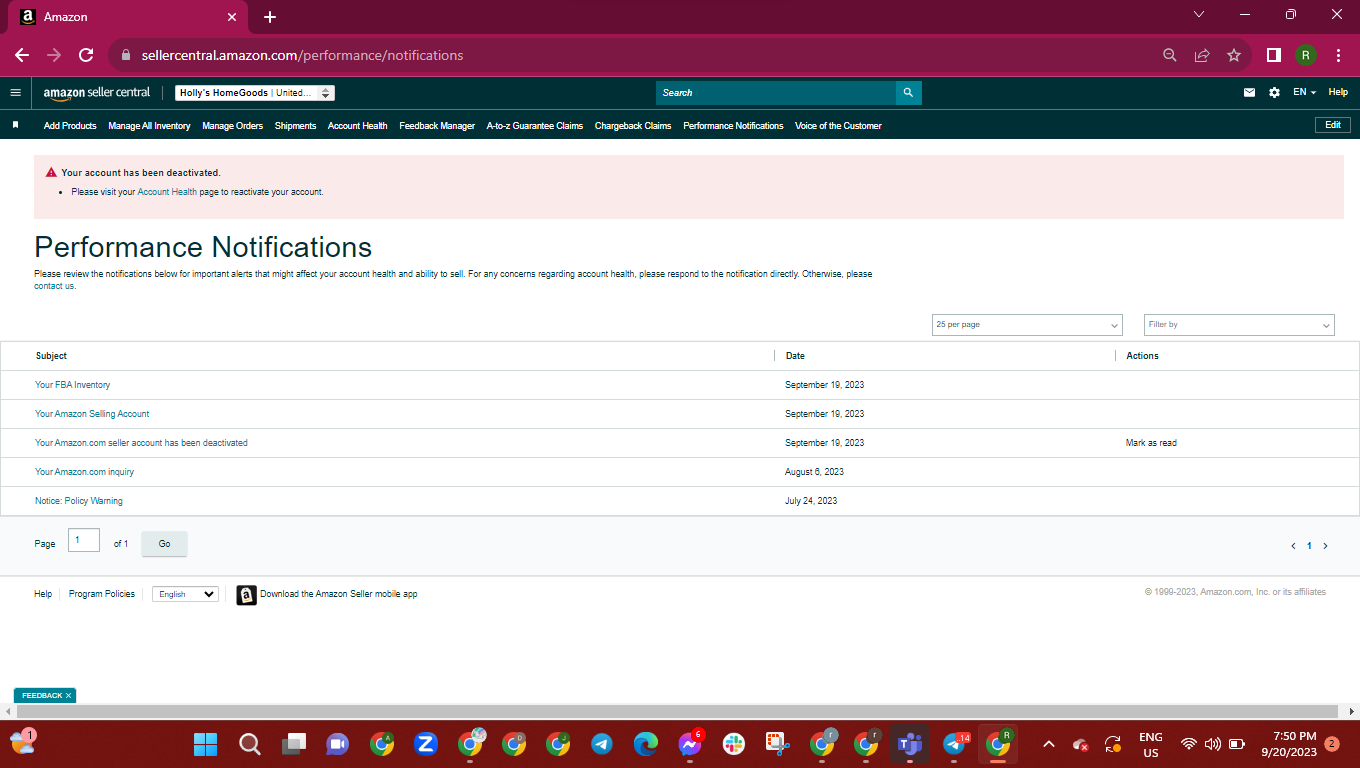The image size is (1360, 768).
Task: Click the Edit button on the navigation bar
Action: pos(1333,125)
